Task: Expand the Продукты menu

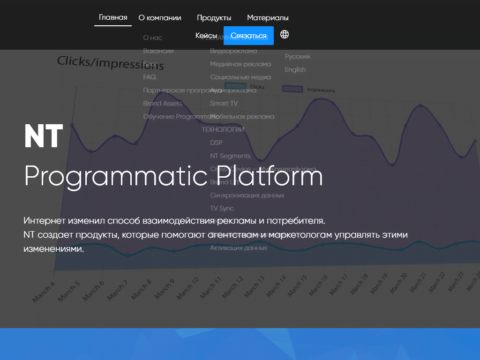Action: click(x=214, y=18)
